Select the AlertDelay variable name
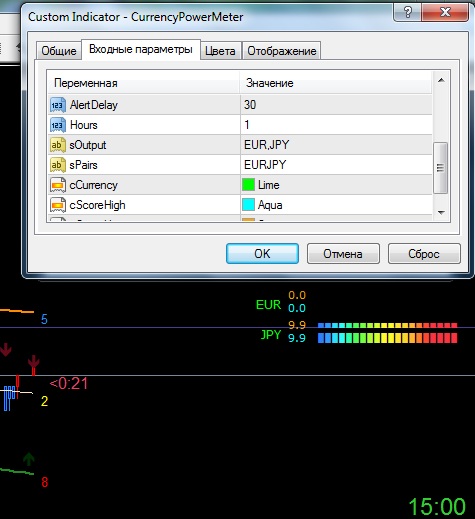The height and width of the screenshot is (519, 475). tap(94, 105)
